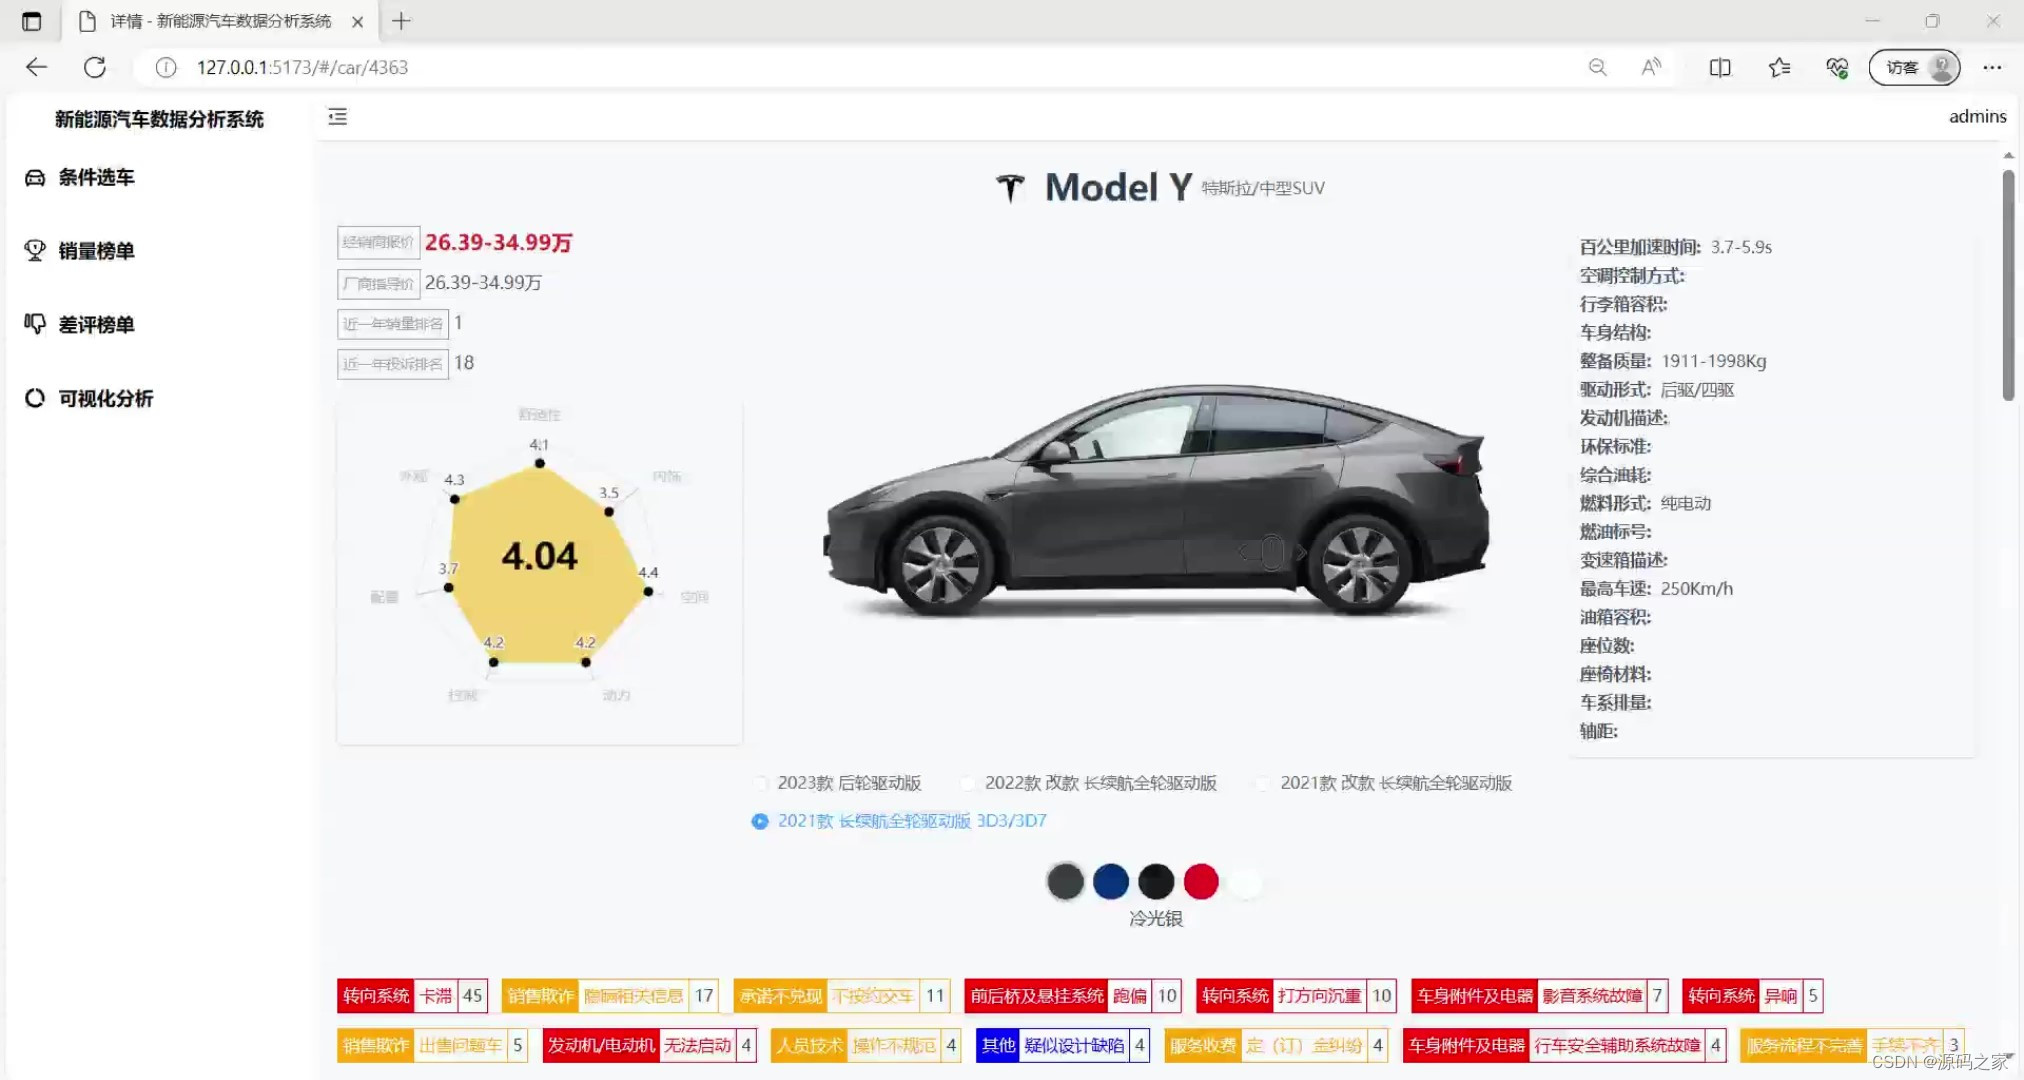Click the 可视化分析 sidebar icon
Image resolution: width=2024 pixels, height=1080 pixels.
click(33, 397)
